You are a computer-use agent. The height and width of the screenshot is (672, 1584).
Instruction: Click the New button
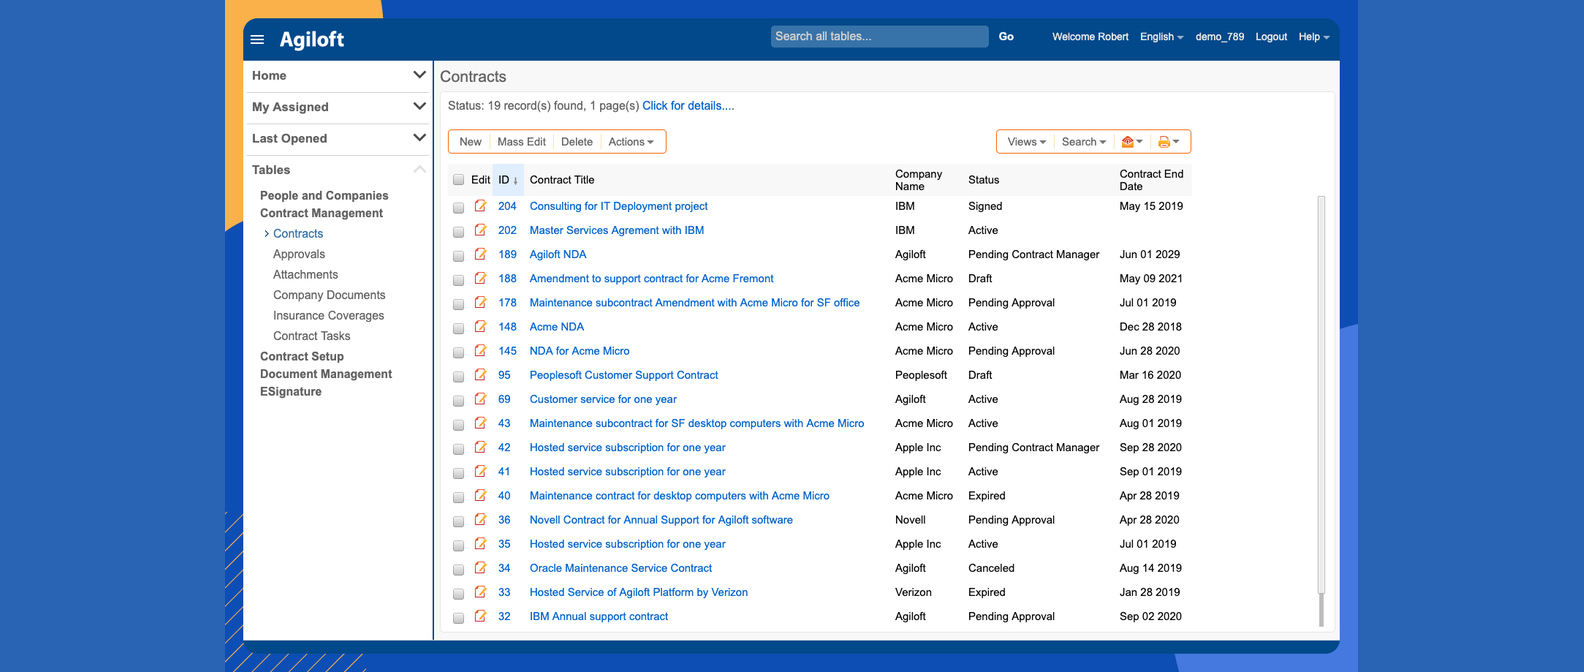pos(470,142)
